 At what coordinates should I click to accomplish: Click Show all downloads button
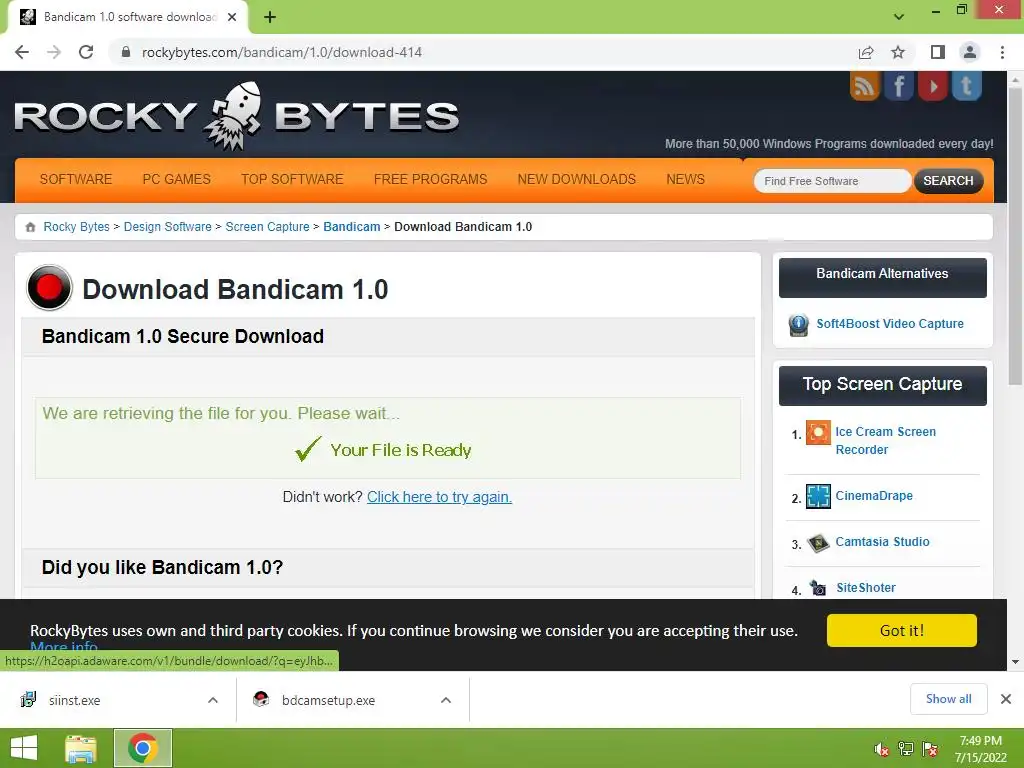click(x=948, y=699)
